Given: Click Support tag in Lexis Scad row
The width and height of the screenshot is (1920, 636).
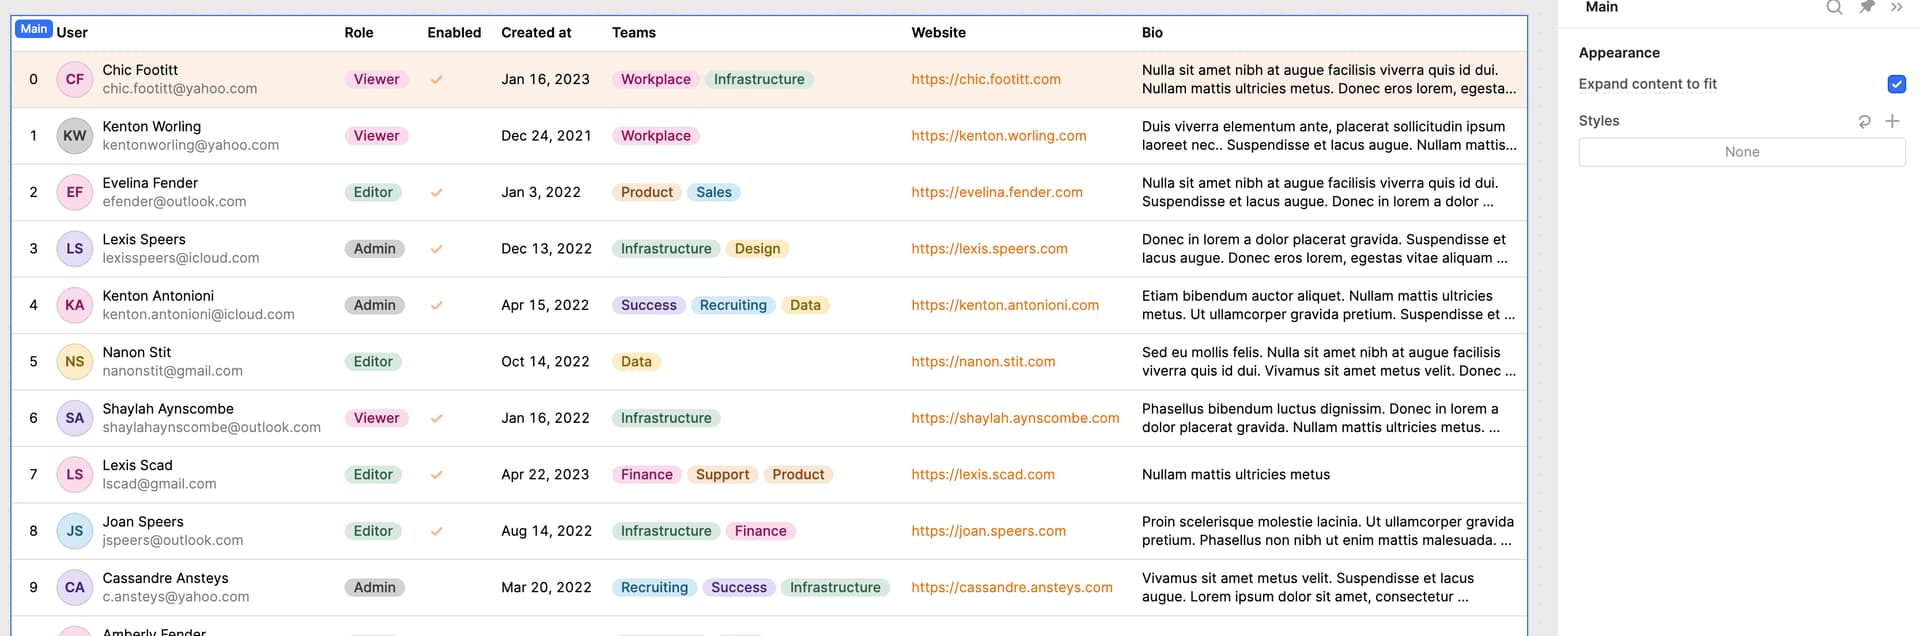Looking at the screenshot, I should pos(722,475).
